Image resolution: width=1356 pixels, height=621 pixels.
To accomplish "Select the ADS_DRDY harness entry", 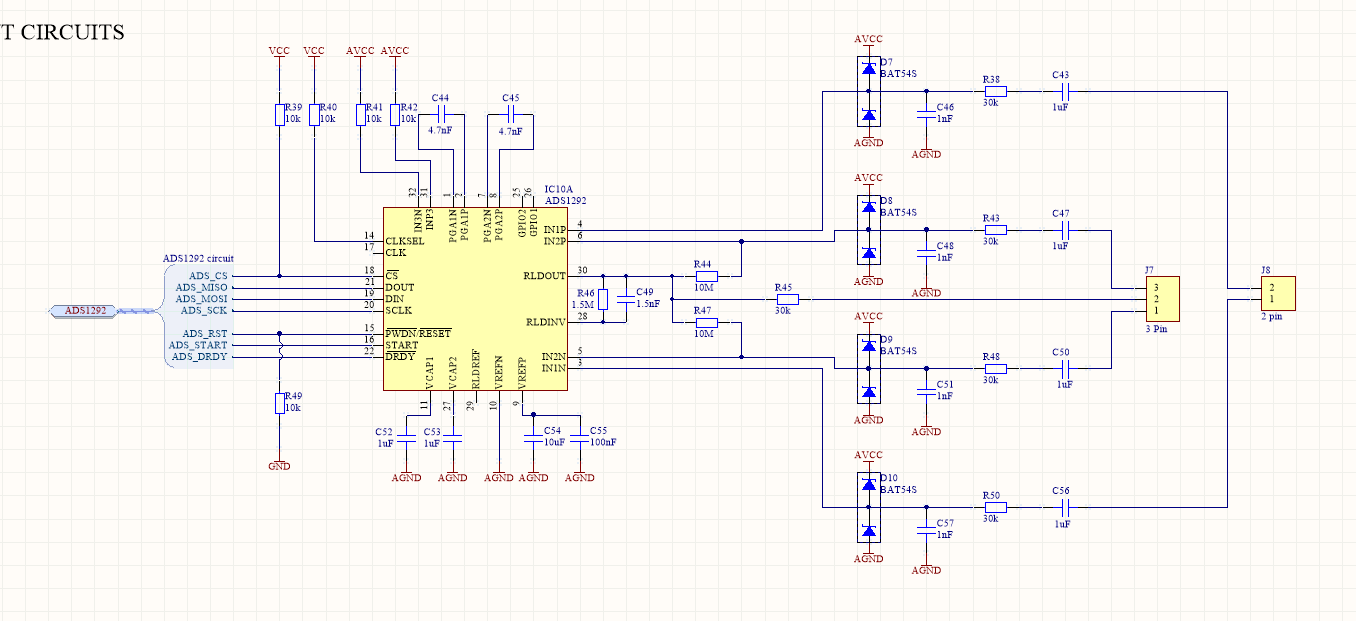I will click(201, 357).
